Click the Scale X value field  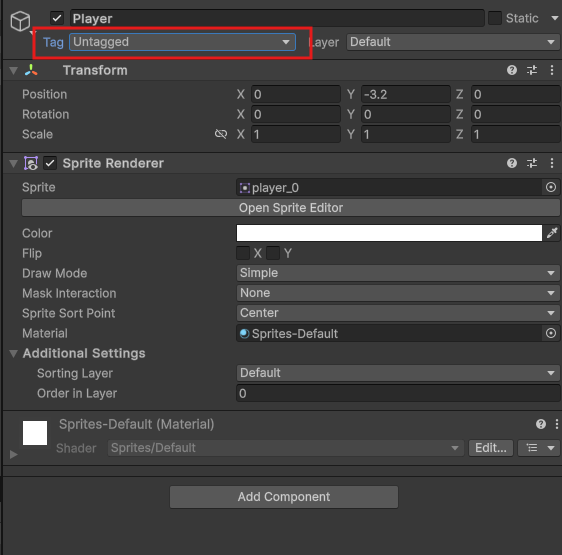coord(296,134)
